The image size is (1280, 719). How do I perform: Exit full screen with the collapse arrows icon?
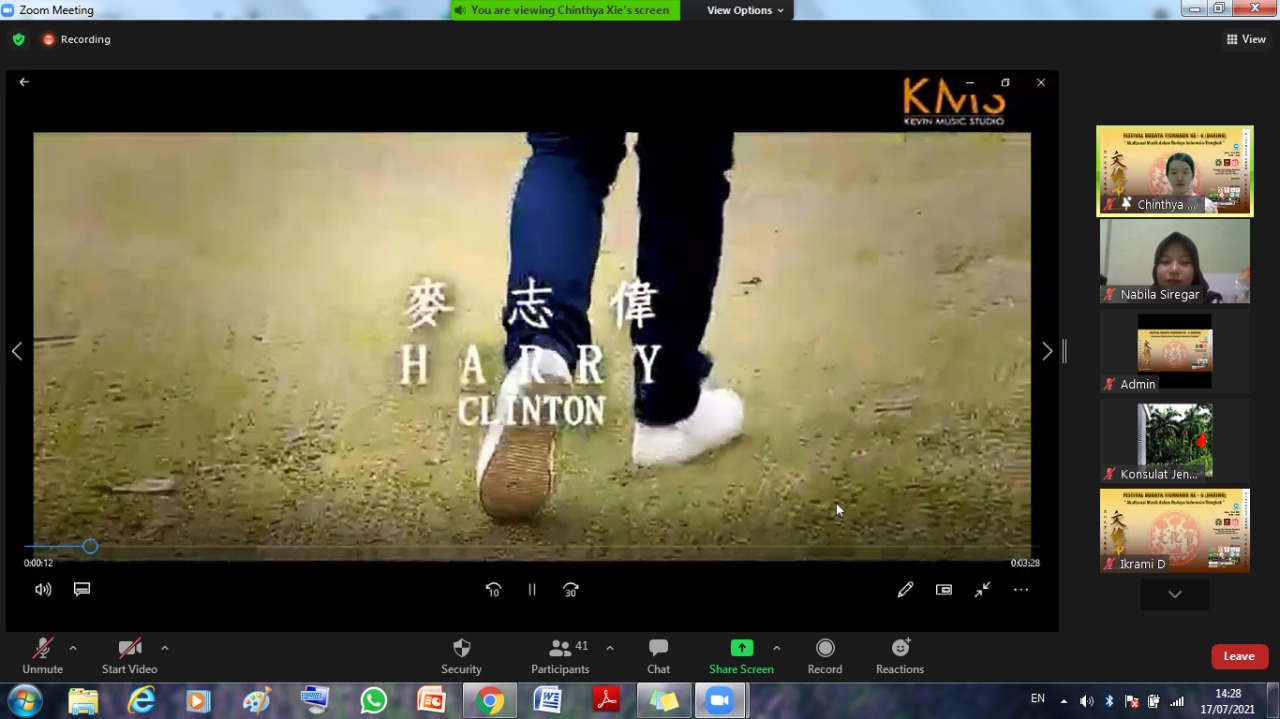tap(983, 590)
